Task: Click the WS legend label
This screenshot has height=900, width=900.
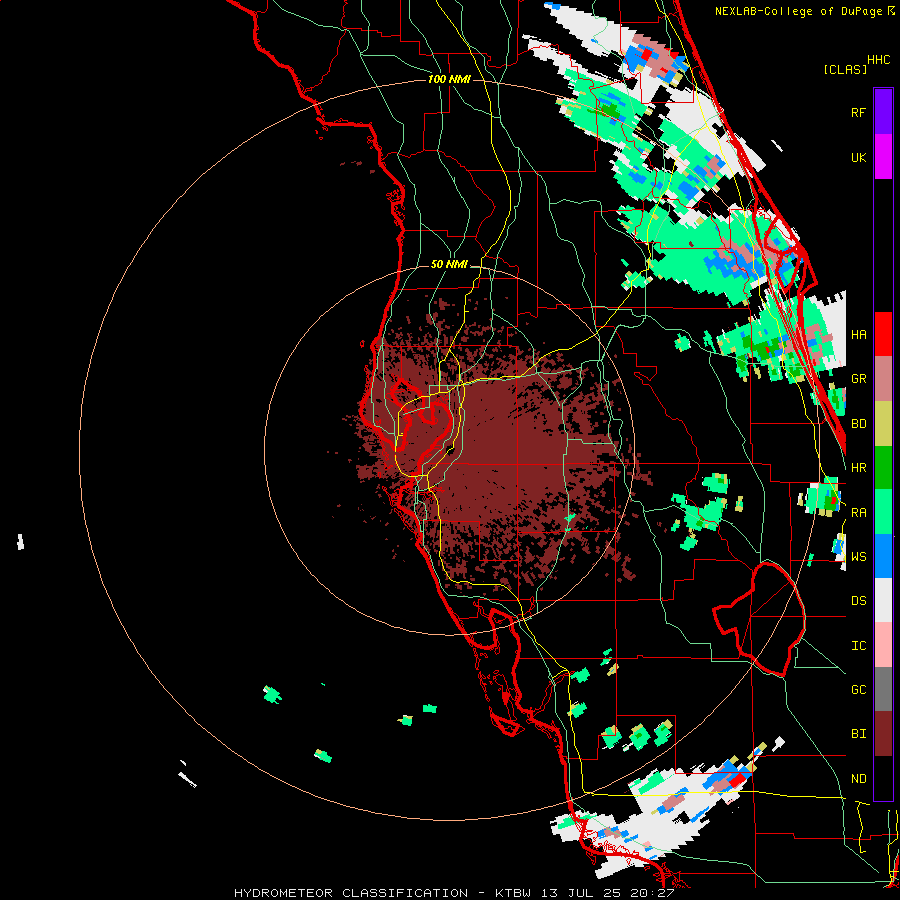Action: pos(858,557)
